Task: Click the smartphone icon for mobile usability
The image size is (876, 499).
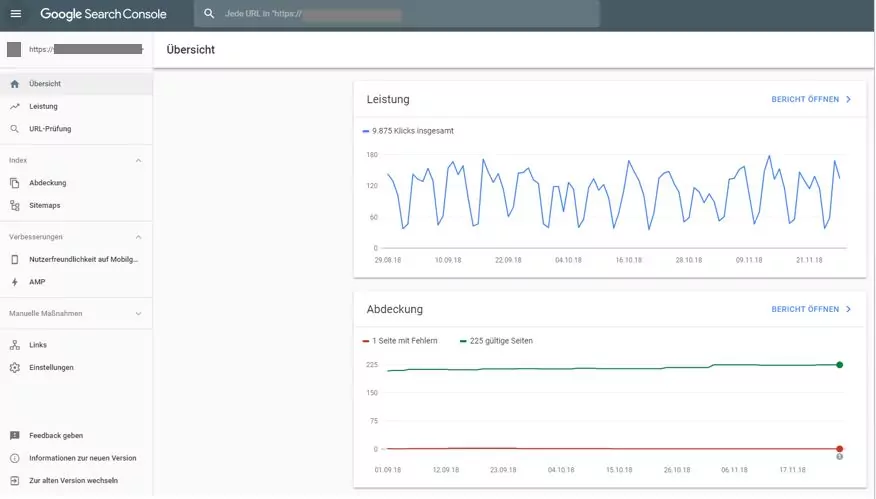Action: pos(15,259)
